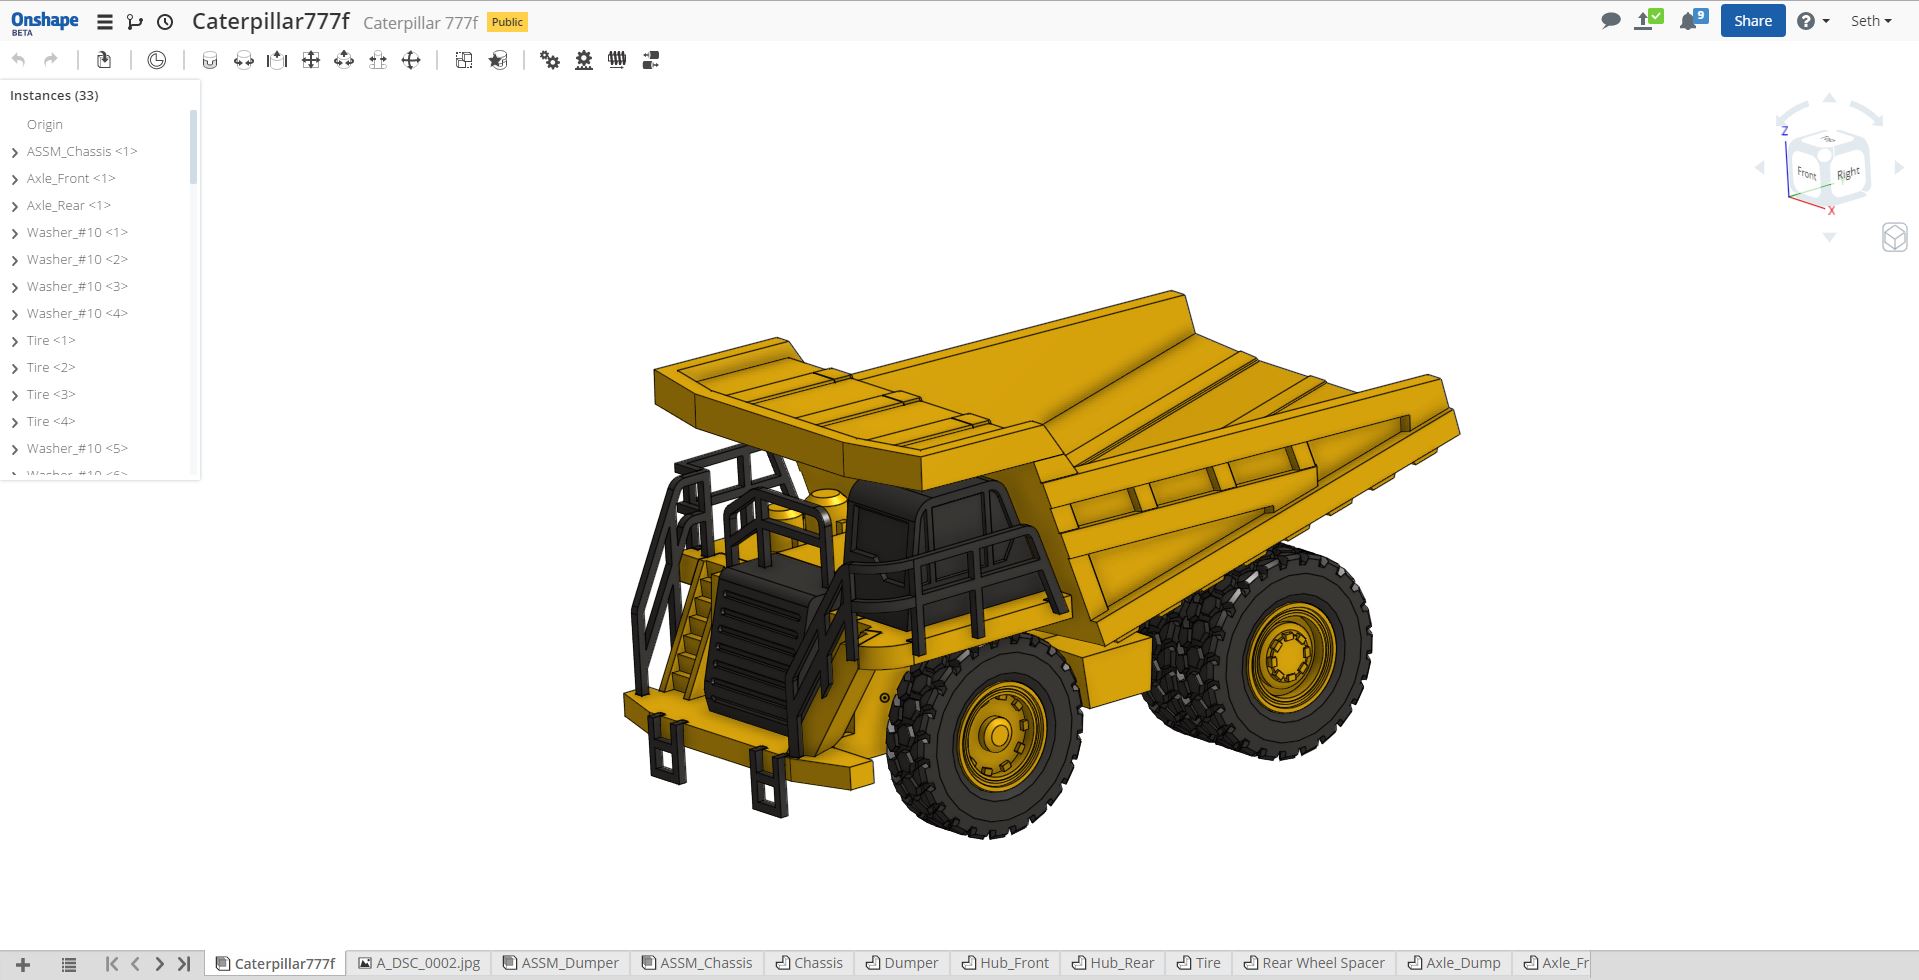Select the Linear relation tool
The height and width of the screenshot is (980, 1919).
pos(651,60)
